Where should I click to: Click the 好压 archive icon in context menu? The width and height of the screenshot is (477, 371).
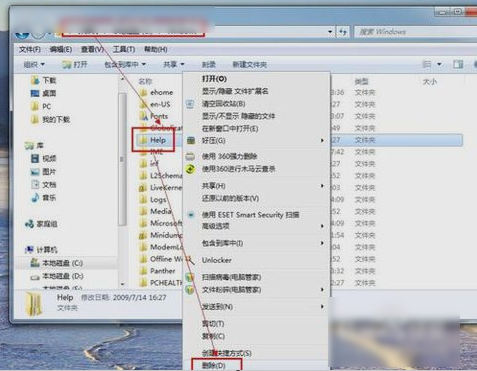pos(190,141)
